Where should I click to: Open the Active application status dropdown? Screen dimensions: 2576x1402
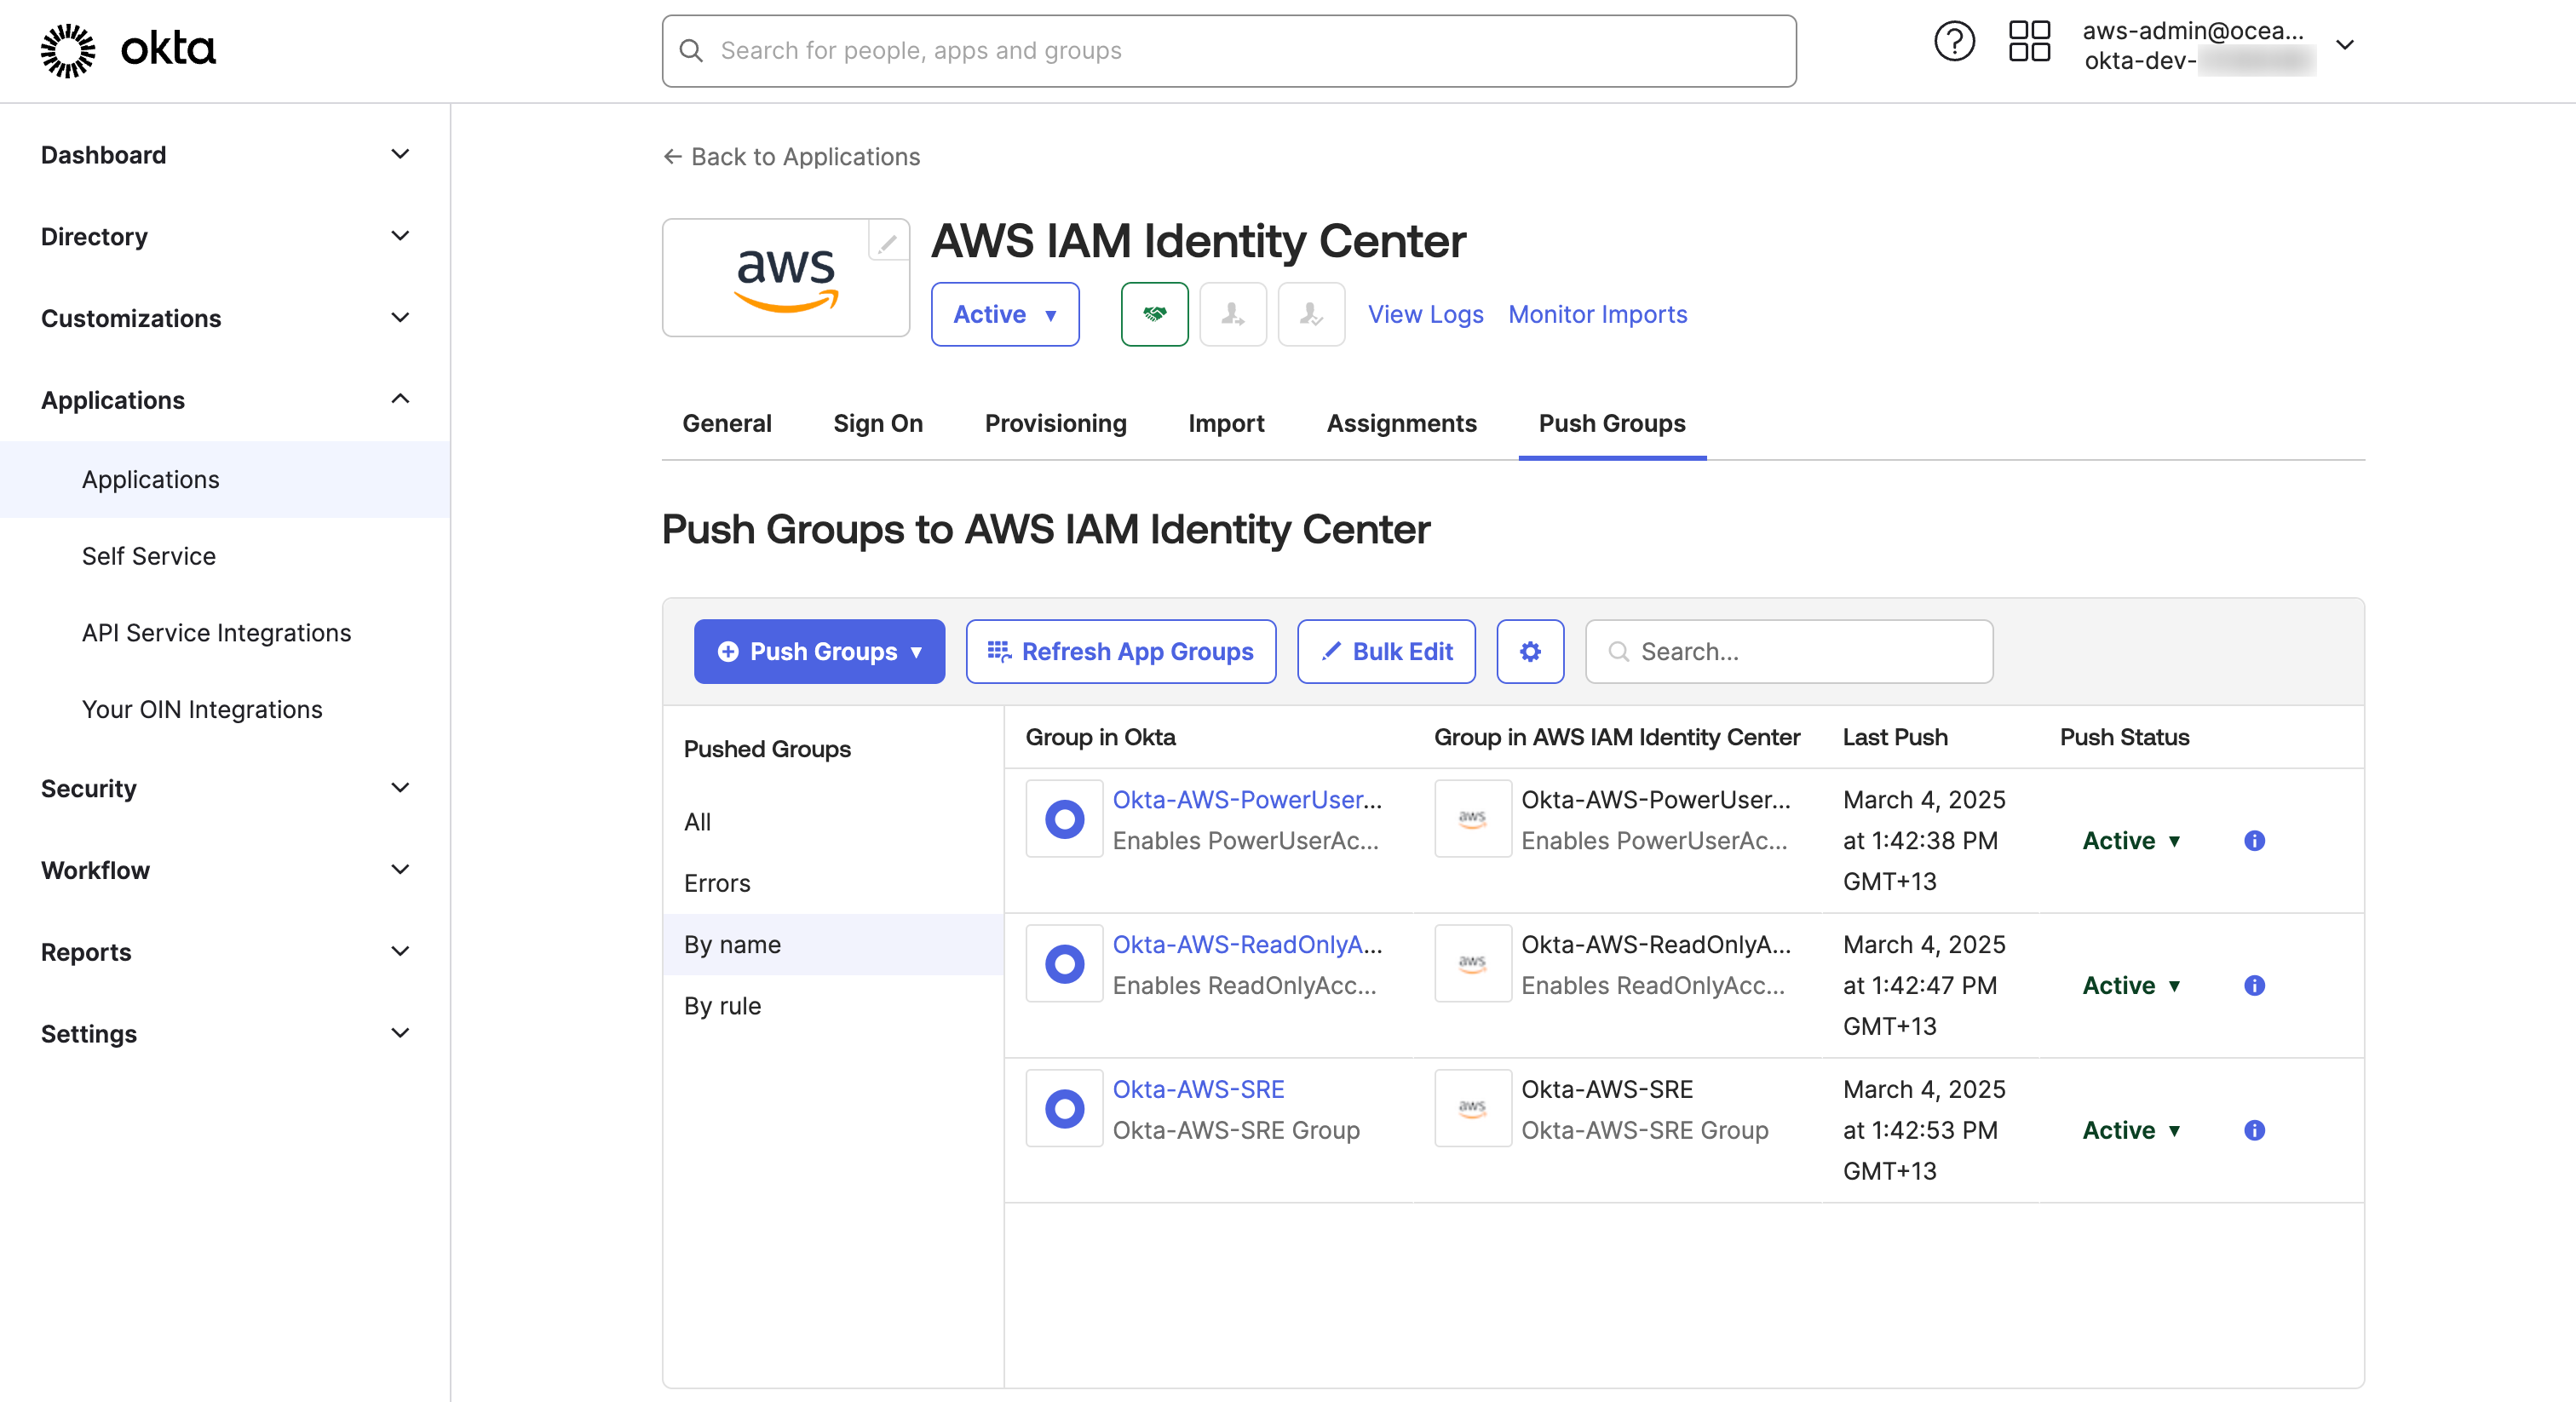pos(1005,314)
